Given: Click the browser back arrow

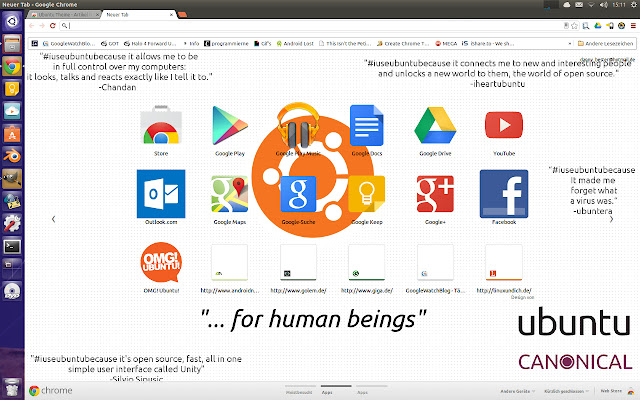Looking at the screenshot, I should click(31, 26).
